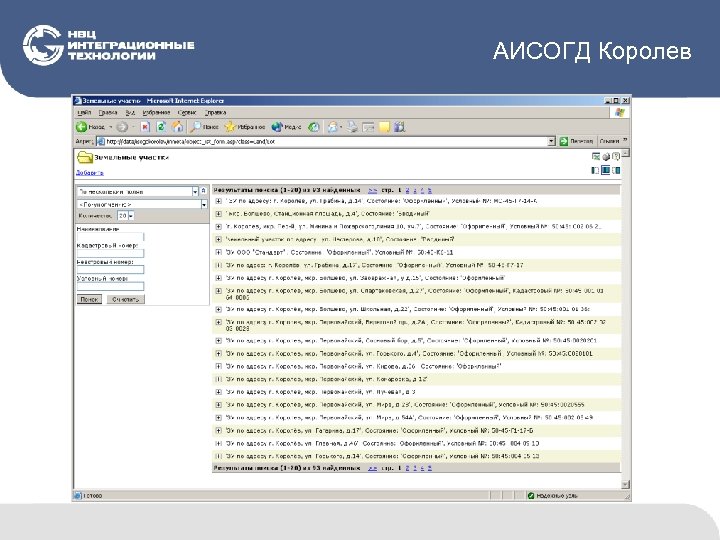Focus the Условный номер input field

[x=110, y=287]
